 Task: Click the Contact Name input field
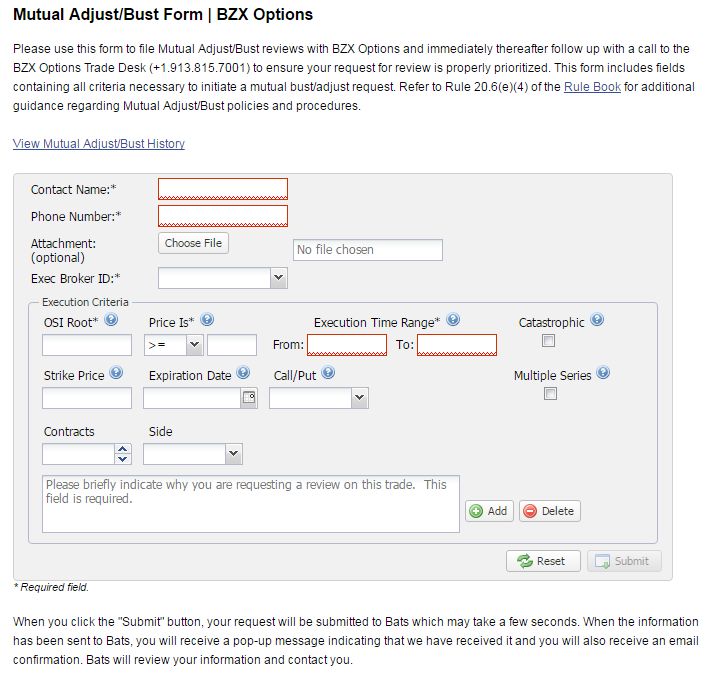223,189
